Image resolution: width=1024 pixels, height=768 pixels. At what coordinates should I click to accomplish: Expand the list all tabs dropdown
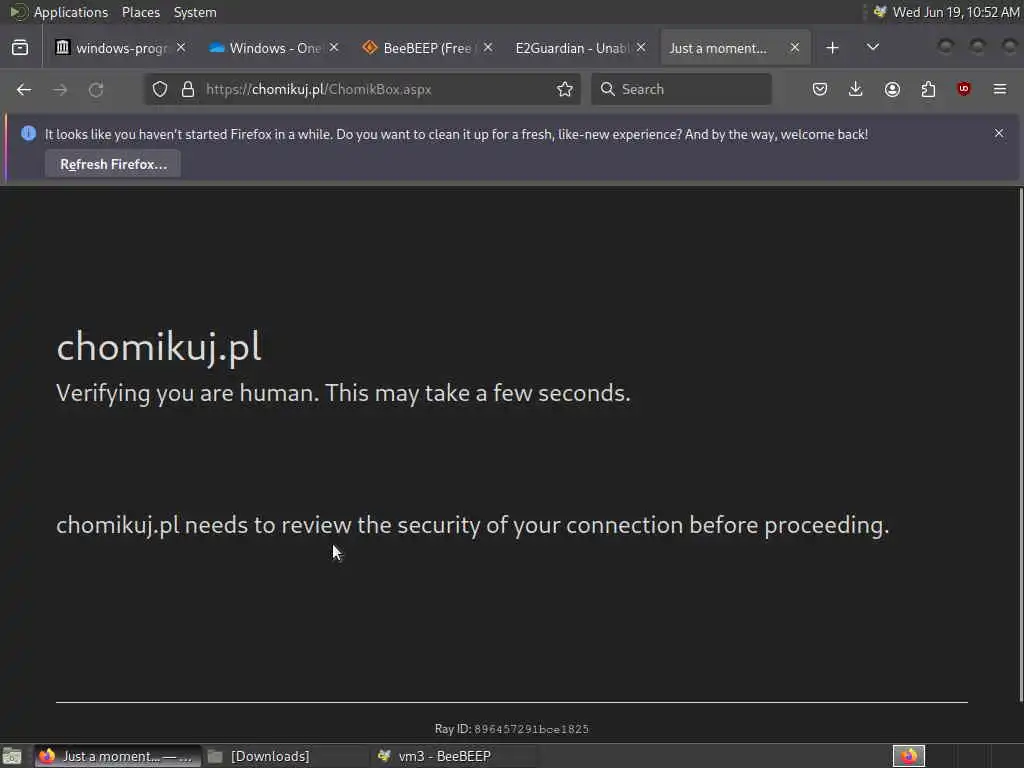click(872, 48)
